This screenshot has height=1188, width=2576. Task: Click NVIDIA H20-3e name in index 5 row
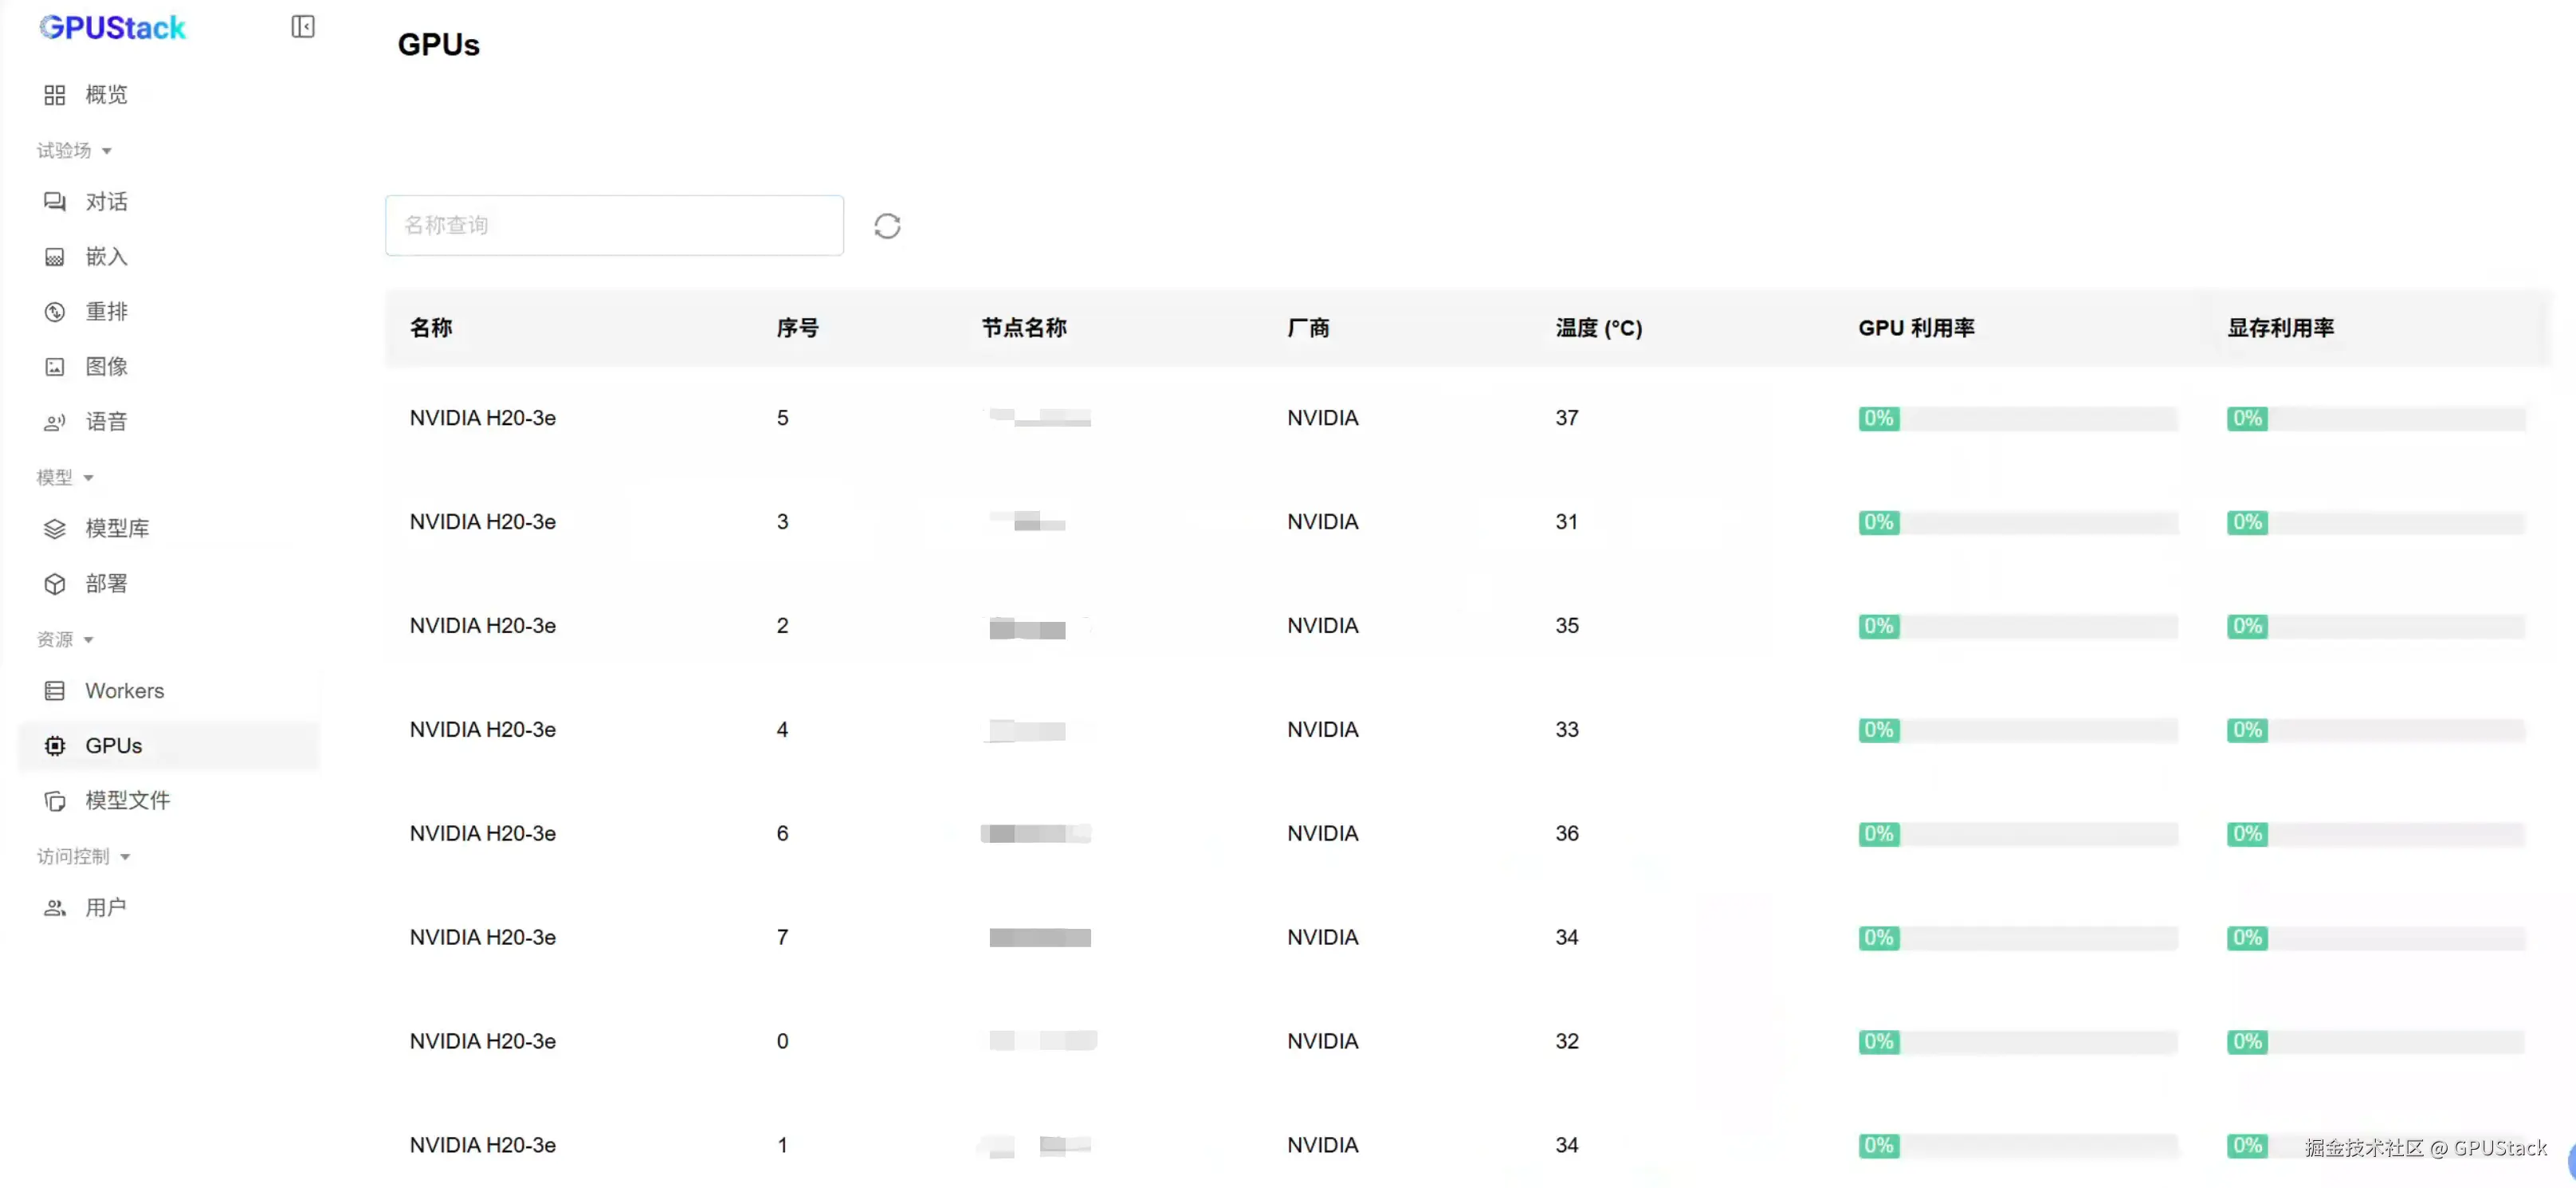click(x=483, y=418)
